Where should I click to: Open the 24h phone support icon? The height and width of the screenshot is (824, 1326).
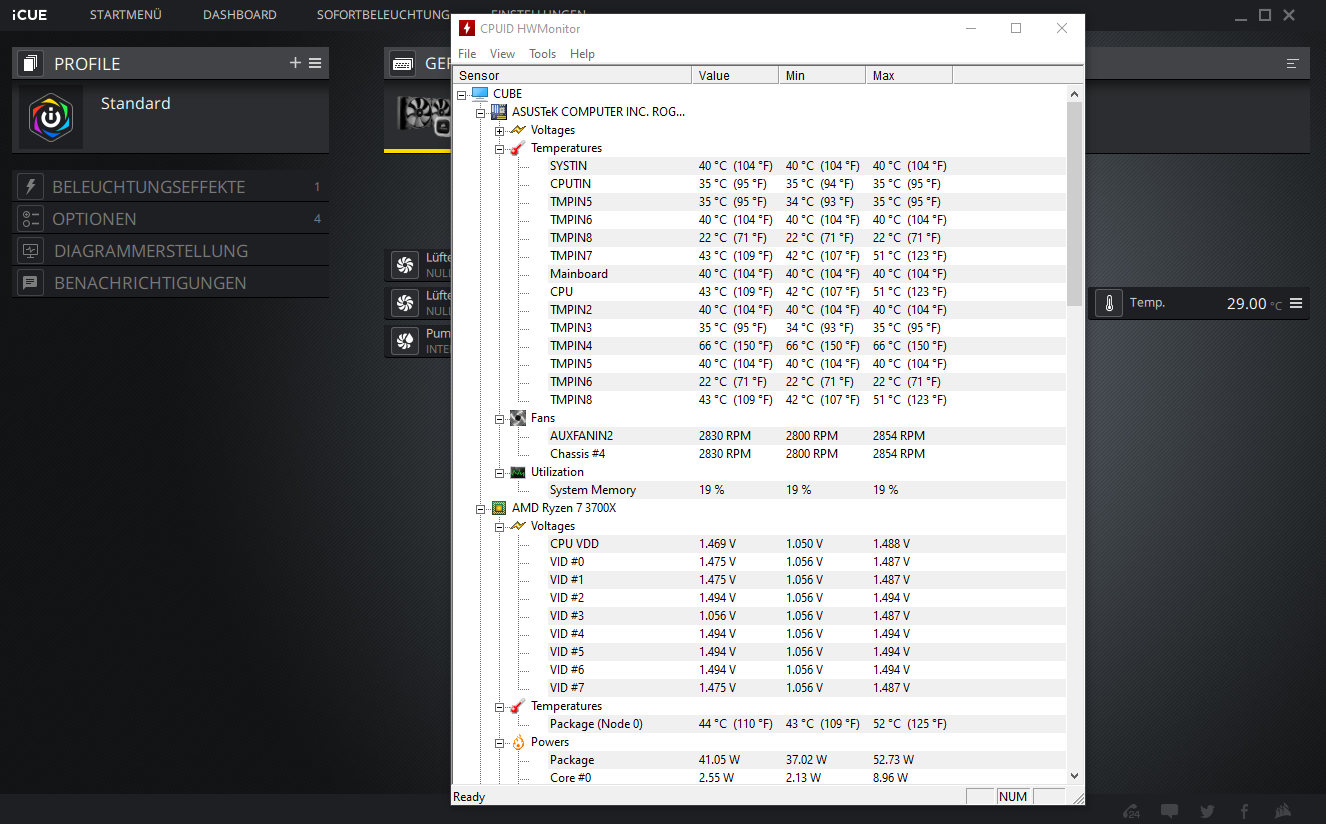click(x=1133, y=811)
